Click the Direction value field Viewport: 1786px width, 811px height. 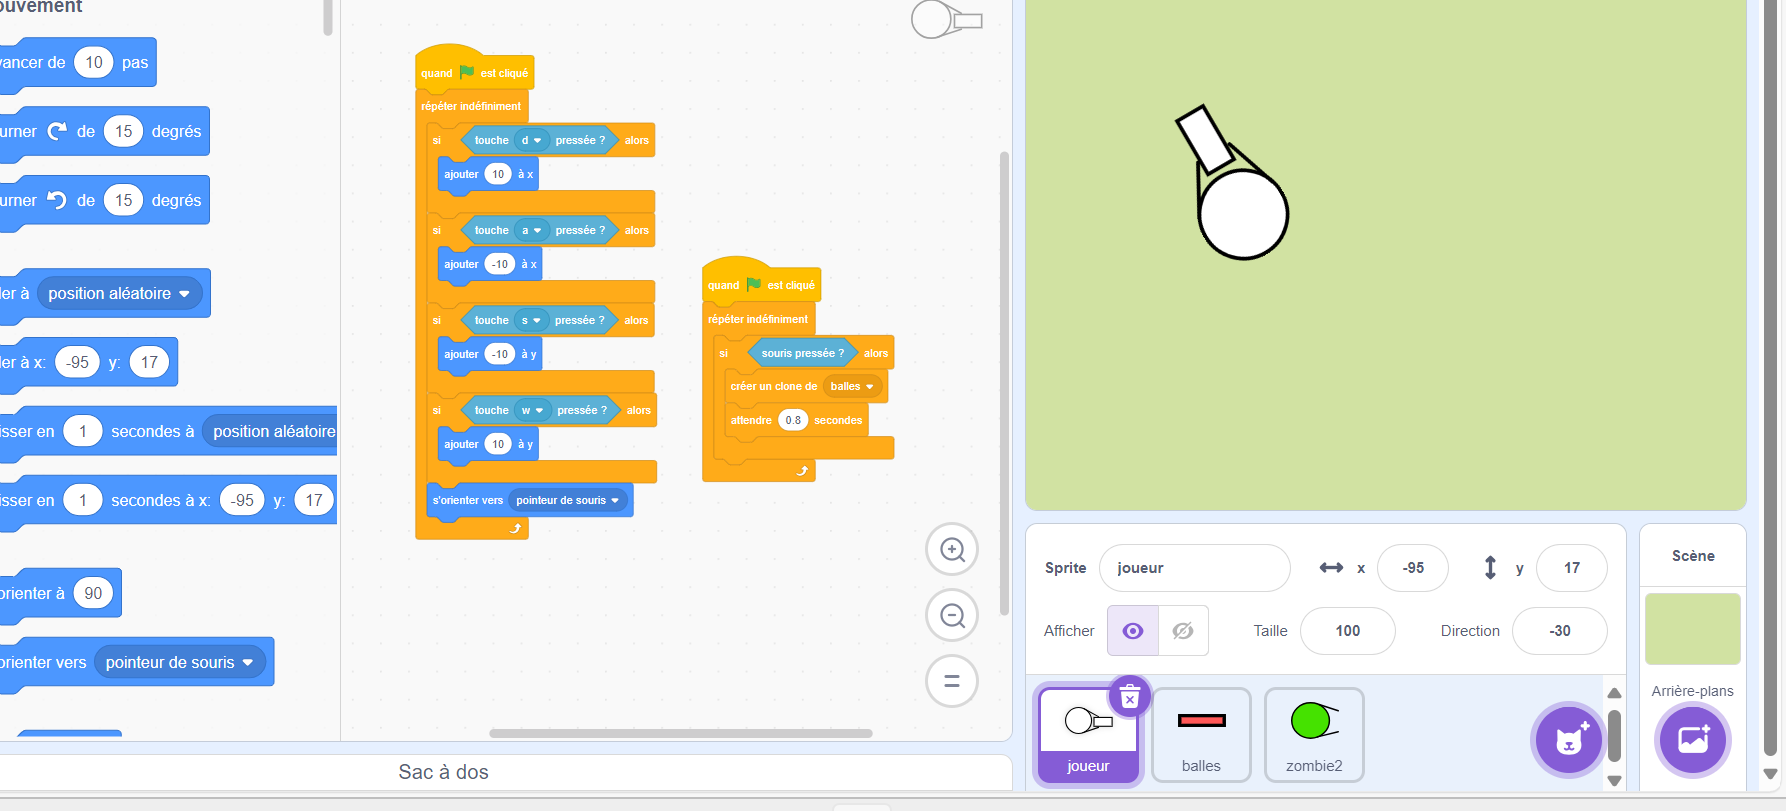click(1559, 631)
